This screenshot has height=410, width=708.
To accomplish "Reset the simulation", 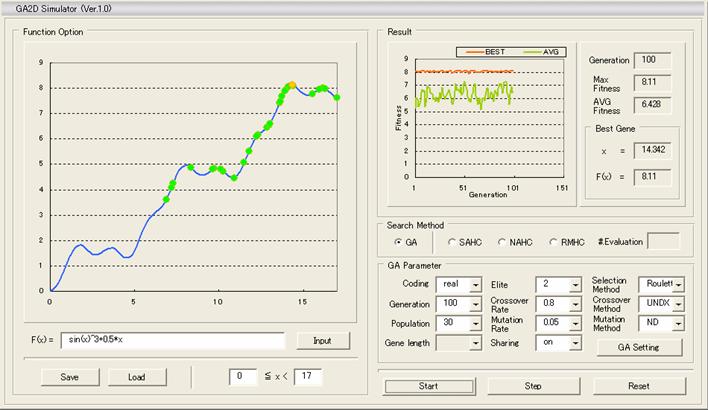I will pos(639,387).
